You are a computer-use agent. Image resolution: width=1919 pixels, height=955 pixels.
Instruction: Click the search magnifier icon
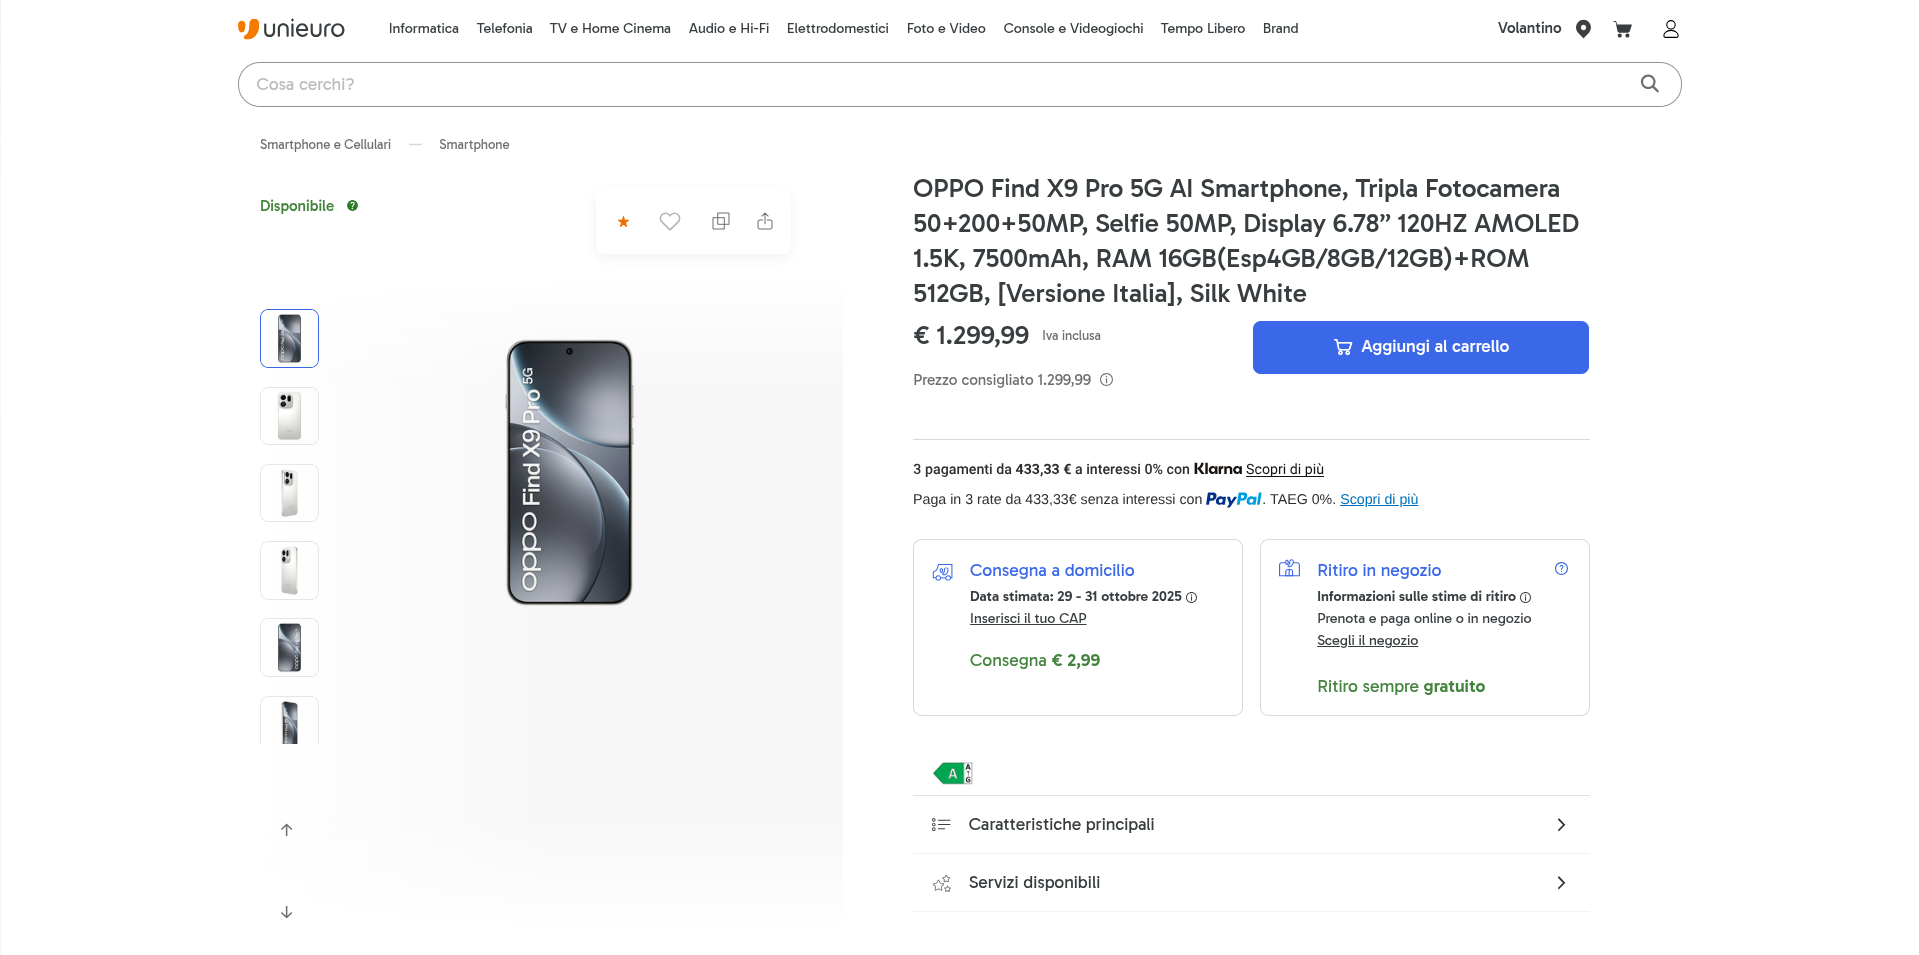click(x=1649, y=84)
